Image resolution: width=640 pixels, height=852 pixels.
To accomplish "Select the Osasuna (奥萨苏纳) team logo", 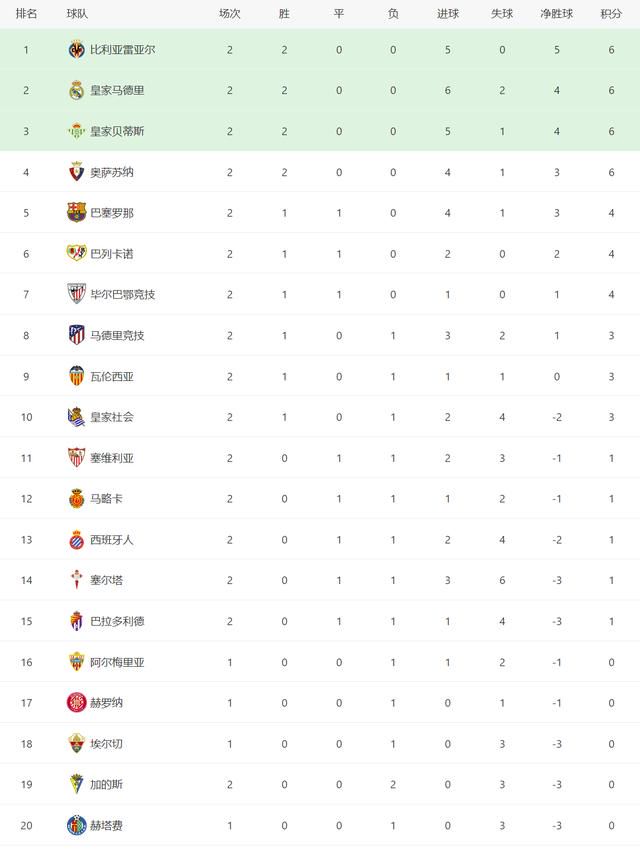I will [x=77, y=172].
